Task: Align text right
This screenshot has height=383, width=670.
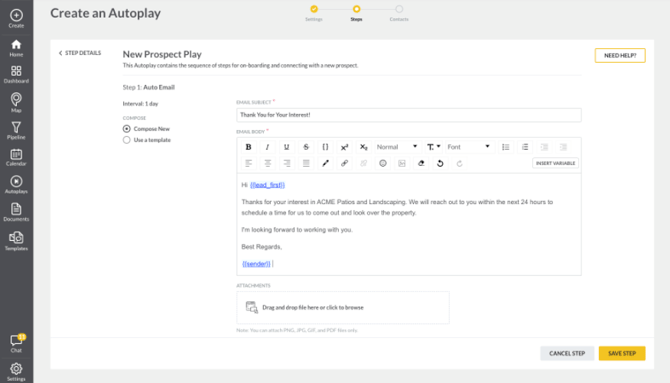Action: tap(287, 163)
